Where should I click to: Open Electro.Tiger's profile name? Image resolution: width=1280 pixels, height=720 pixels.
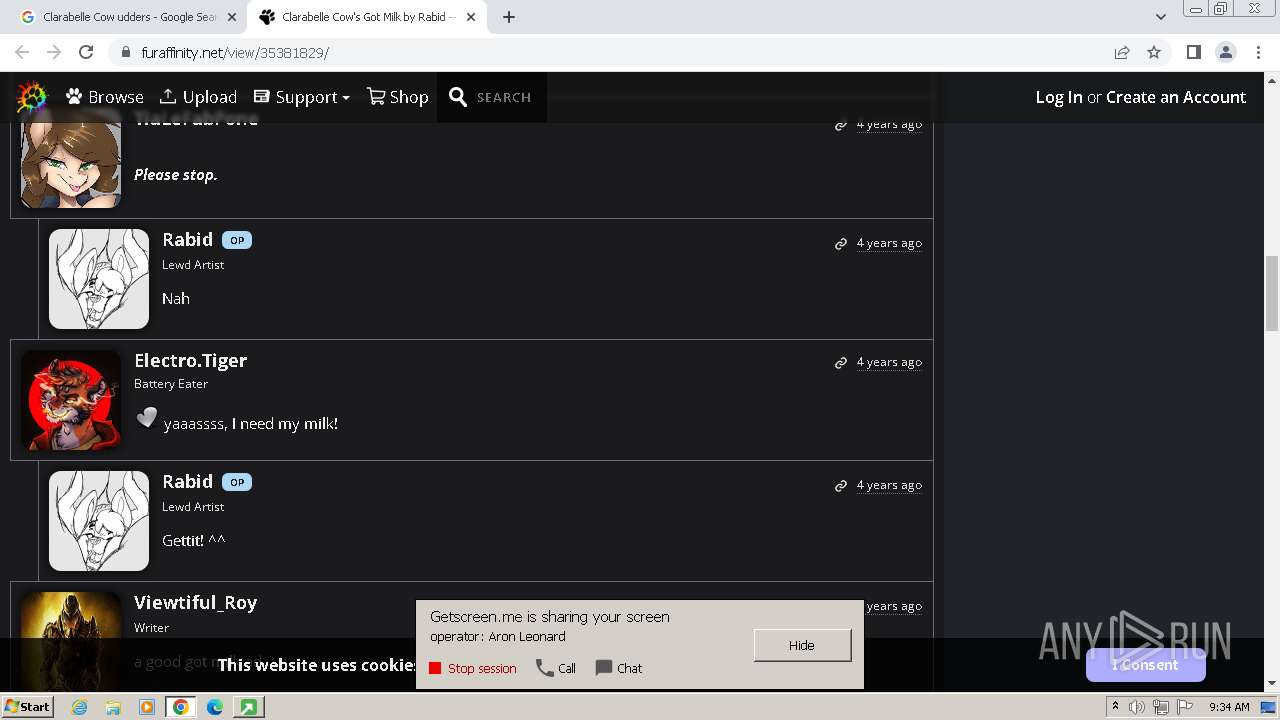(191, 360)
